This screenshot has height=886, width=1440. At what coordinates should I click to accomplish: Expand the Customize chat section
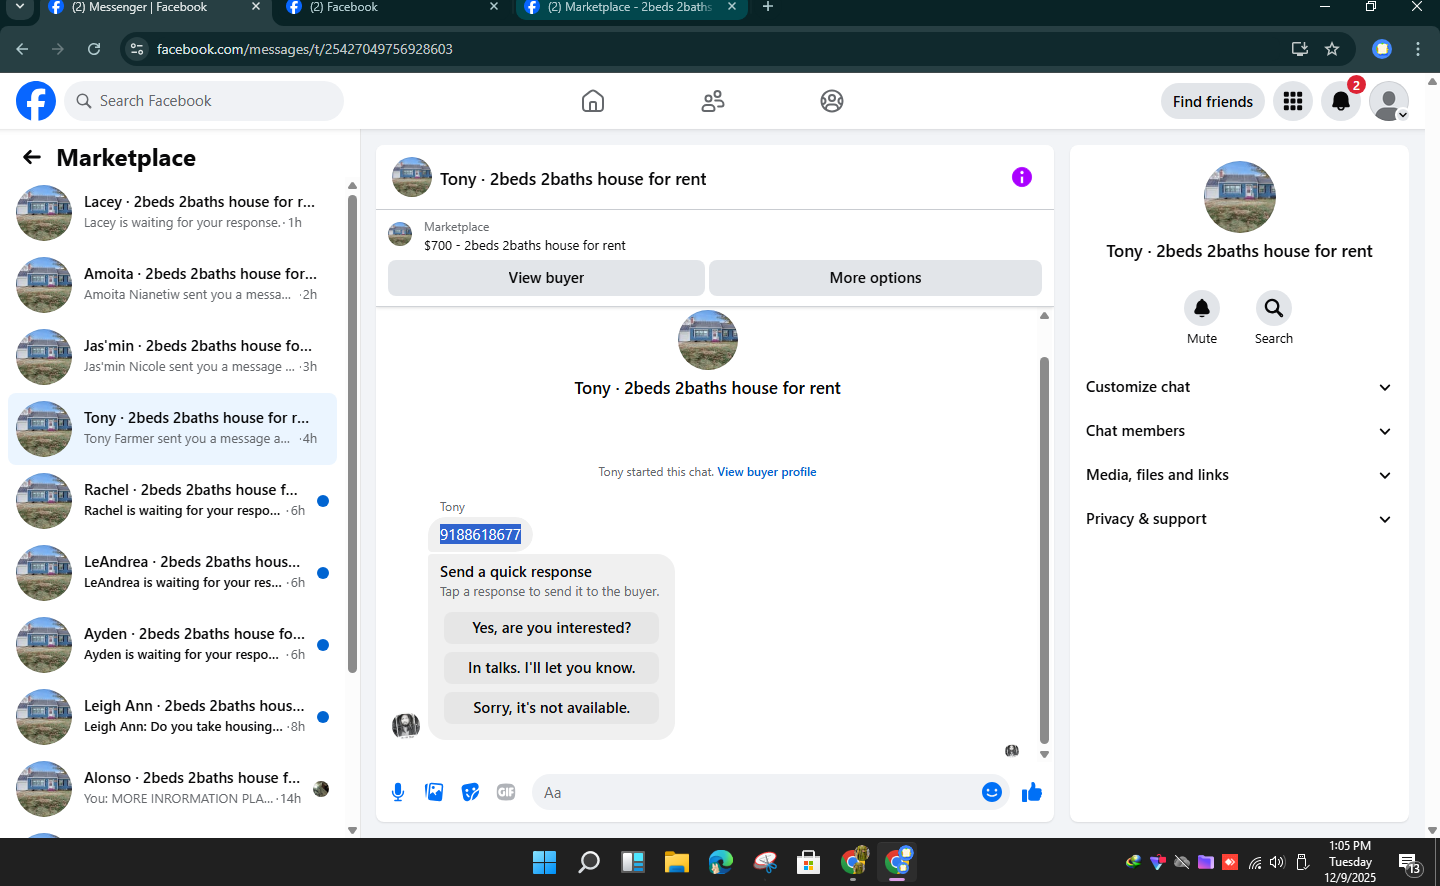coord(1239,387)
